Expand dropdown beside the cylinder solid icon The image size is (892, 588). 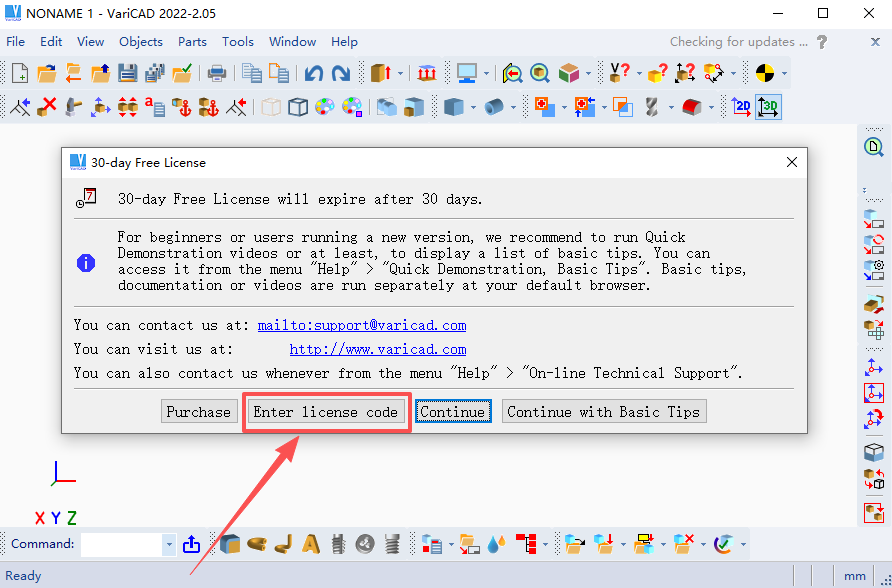point(514,106)
